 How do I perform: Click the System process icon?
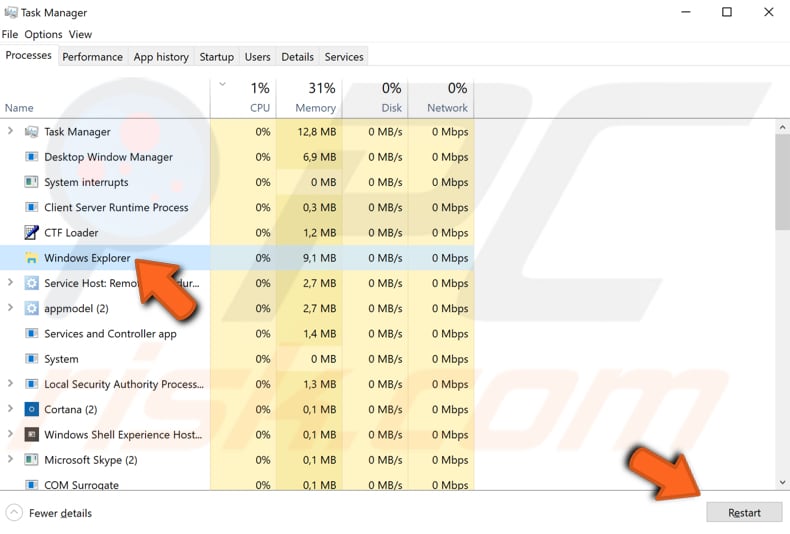pos(31,359)
